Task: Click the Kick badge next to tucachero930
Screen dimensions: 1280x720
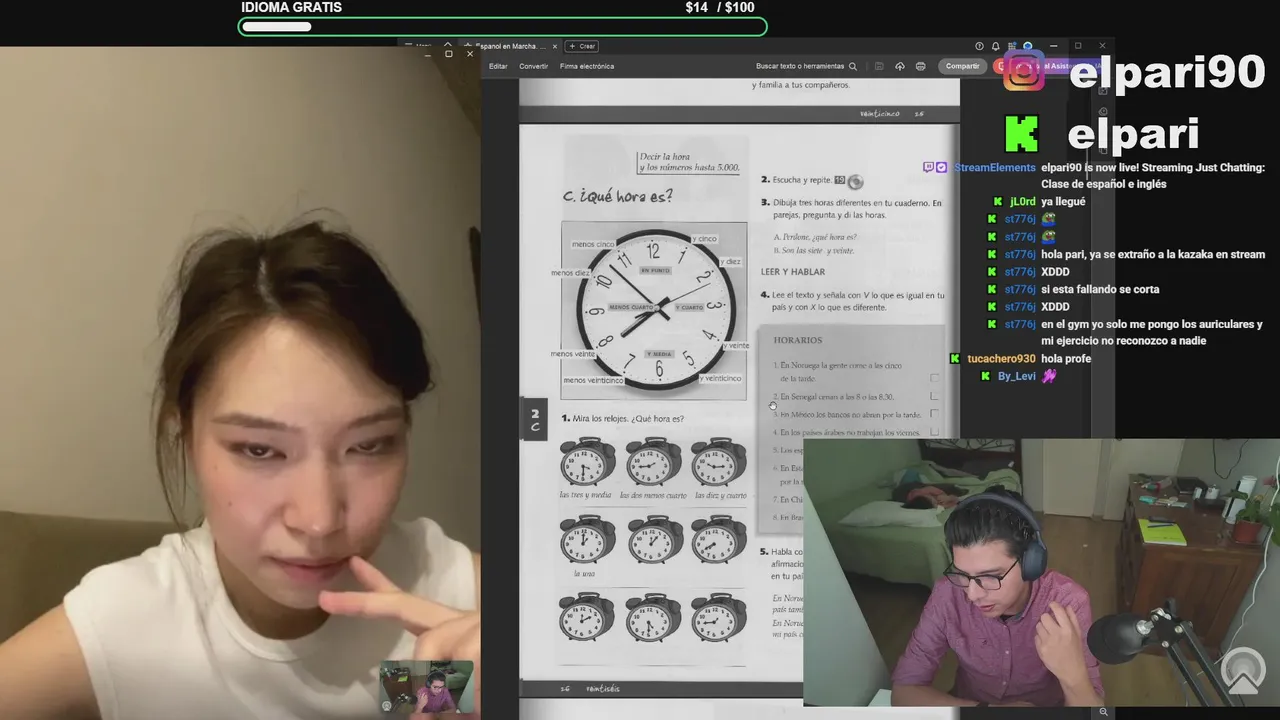Action: coord(955,359)
